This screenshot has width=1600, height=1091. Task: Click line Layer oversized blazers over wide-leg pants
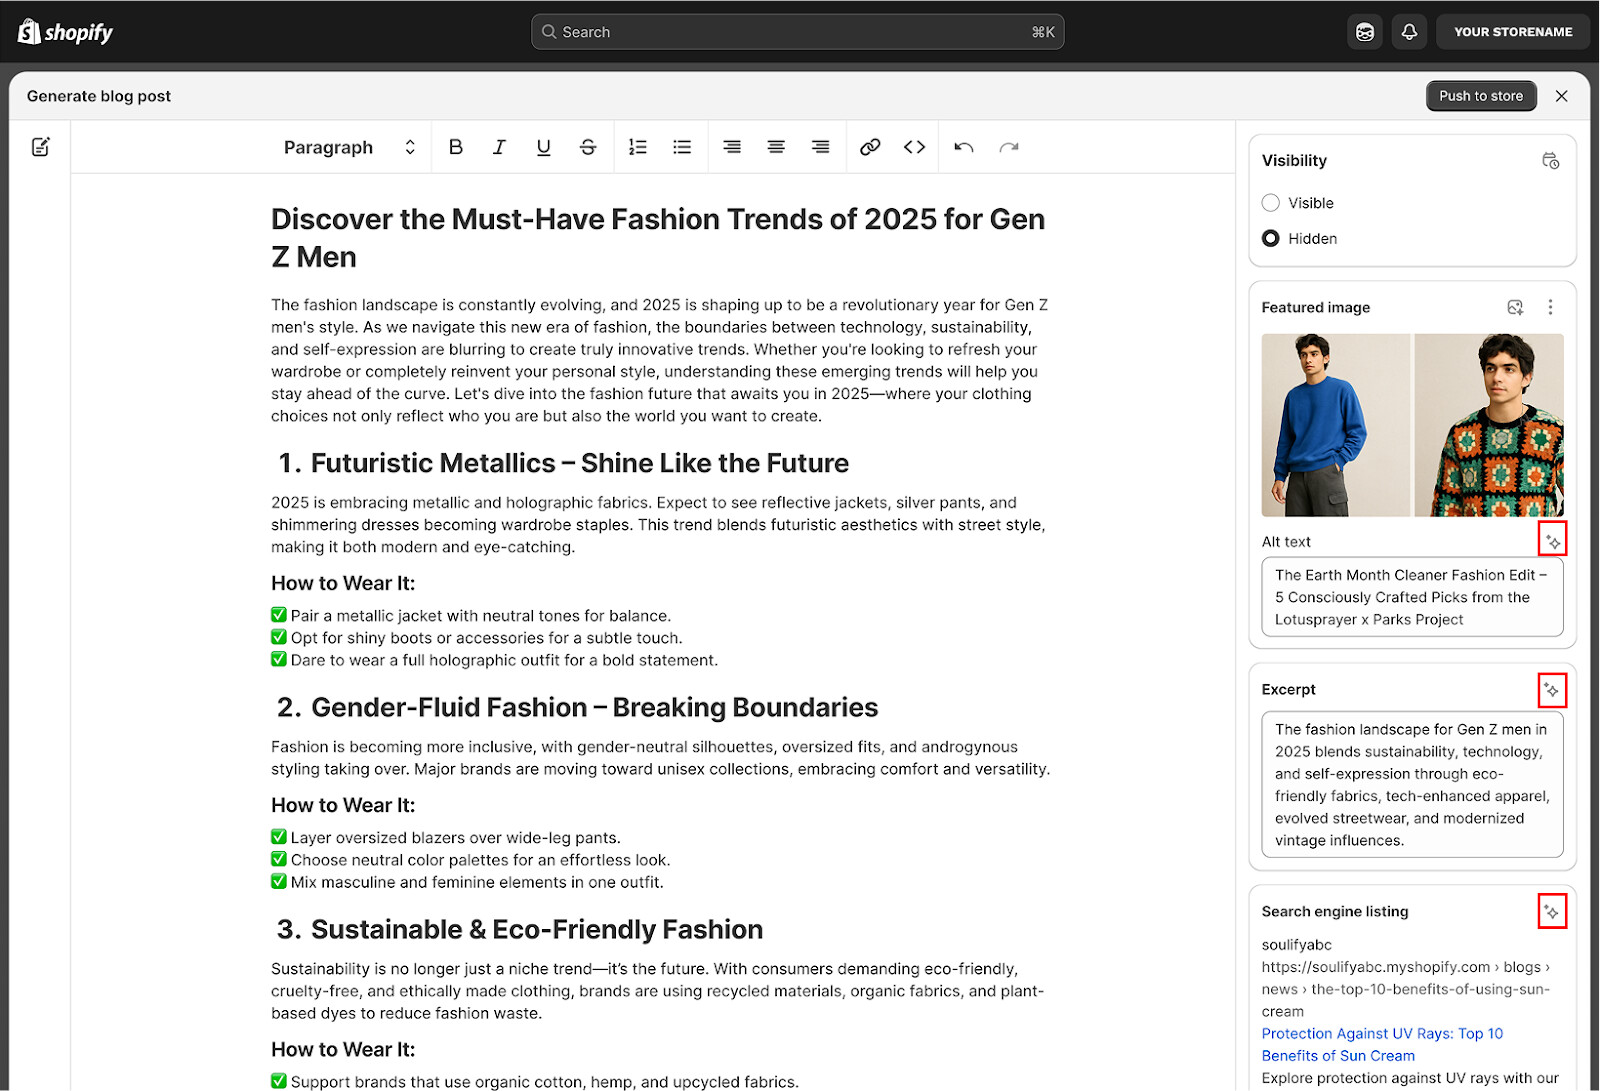coord(446,838)
